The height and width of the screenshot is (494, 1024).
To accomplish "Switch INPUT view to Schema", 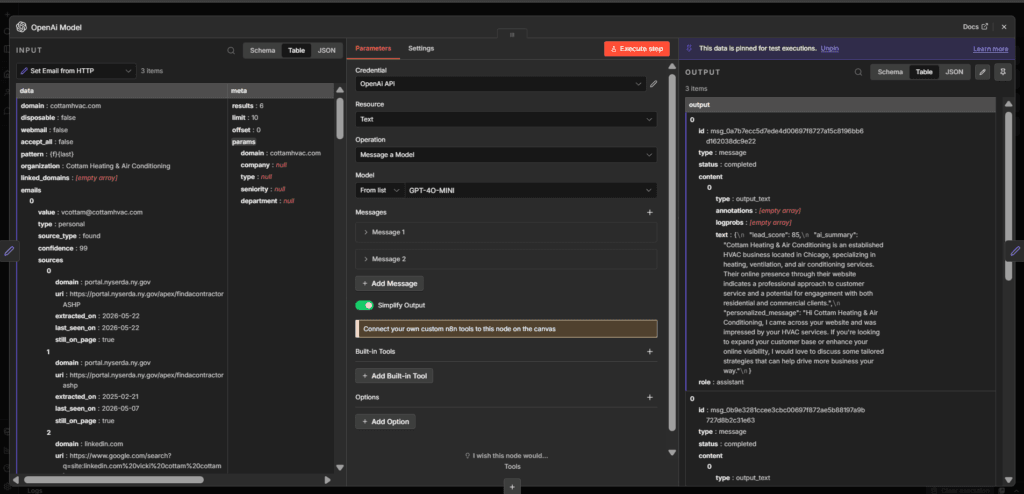I will click(x=263, y=50).
